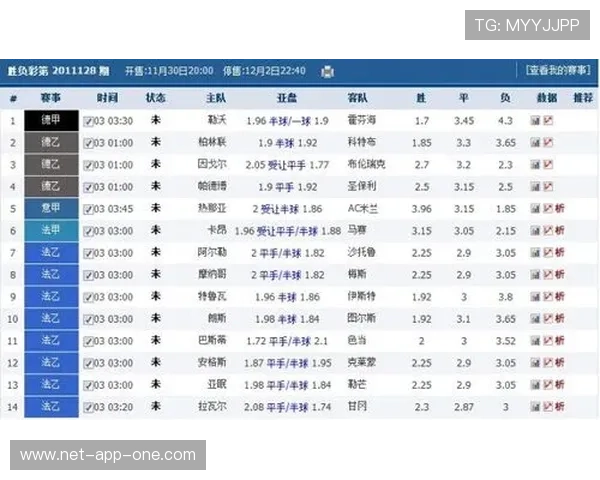This screenshot has height=480, width=600.
Task: Click draw odds 2.87 in row 14
Action: coord(464,407)
